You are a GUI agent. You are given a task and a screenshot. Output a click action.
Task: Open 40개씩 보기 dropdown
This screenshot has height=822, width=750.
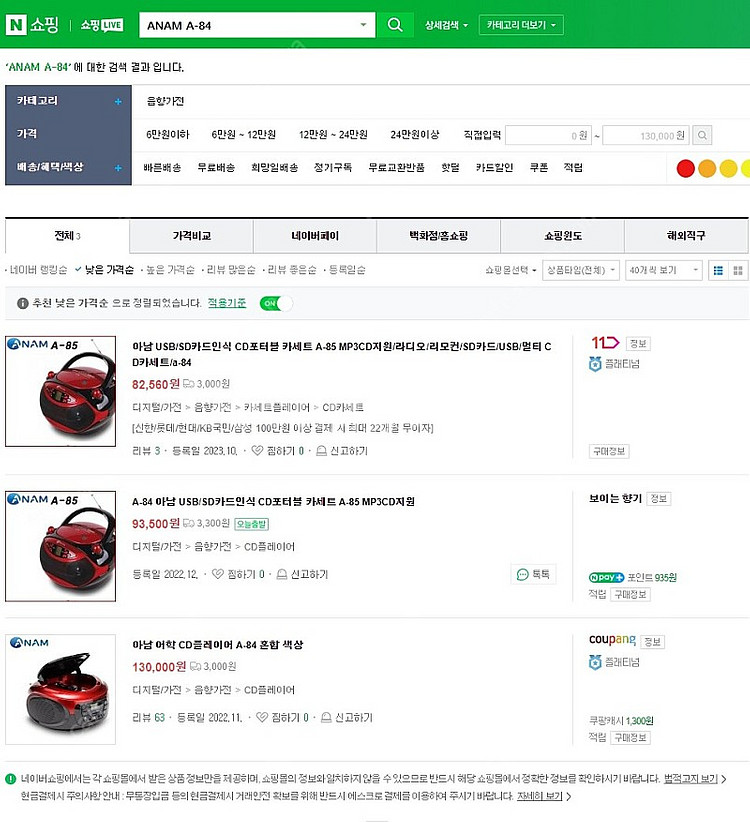663,271
